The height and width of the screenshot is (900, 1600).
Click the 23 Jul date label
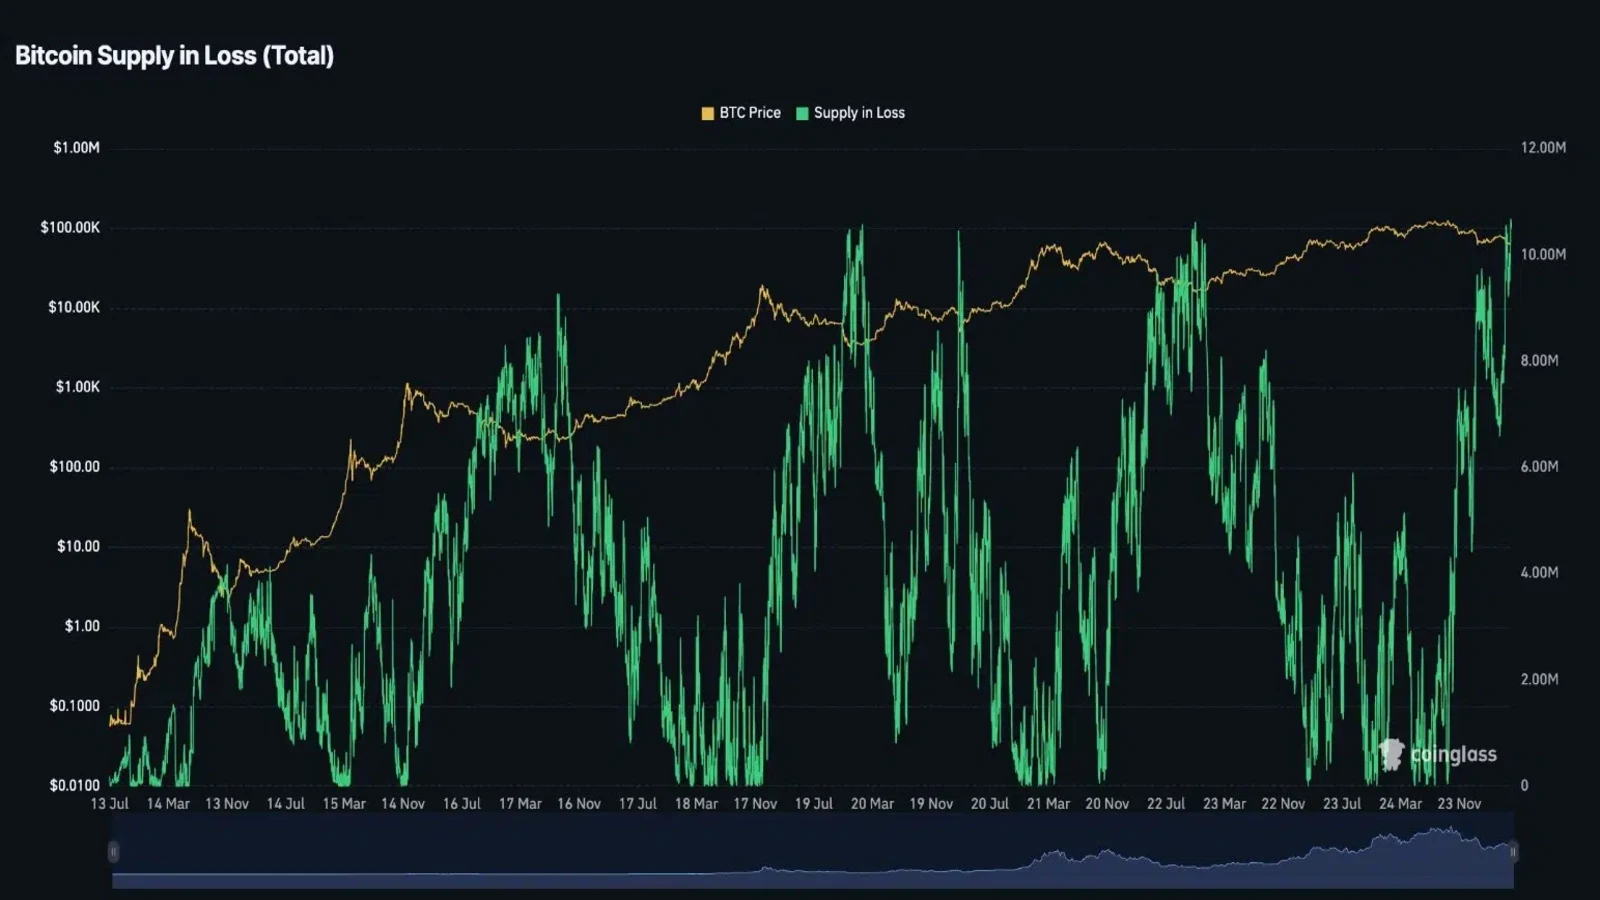[1342, 804]
